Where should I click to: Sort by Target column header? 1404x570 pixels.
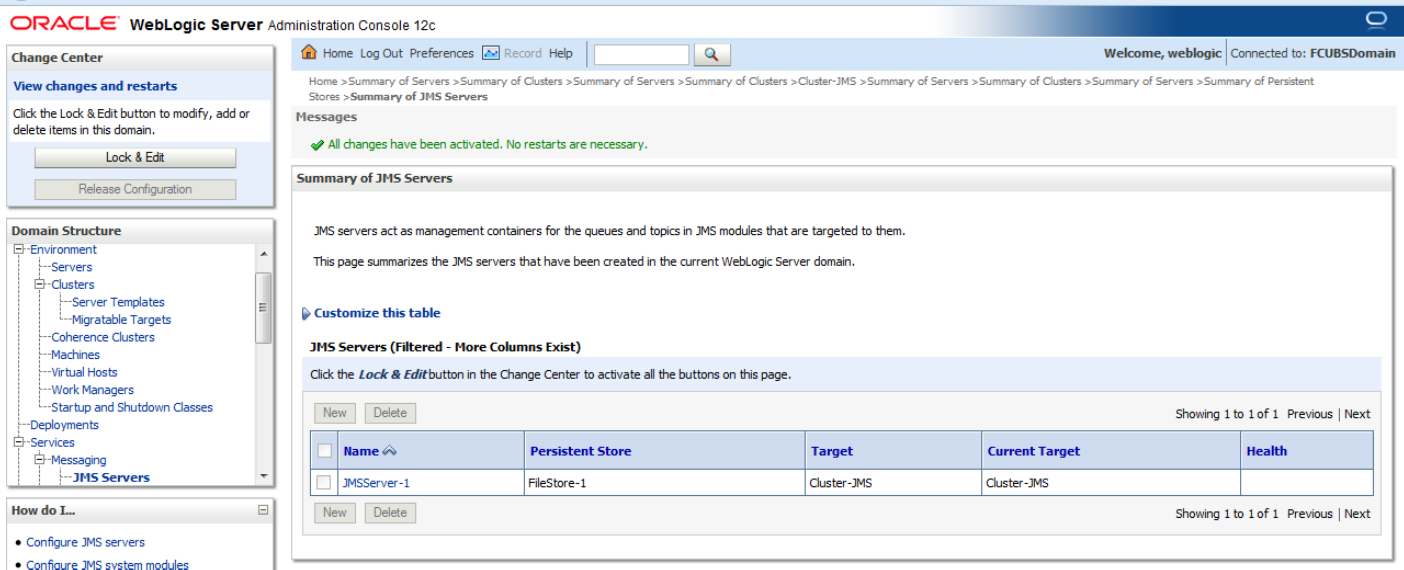[x=832, y=451]
